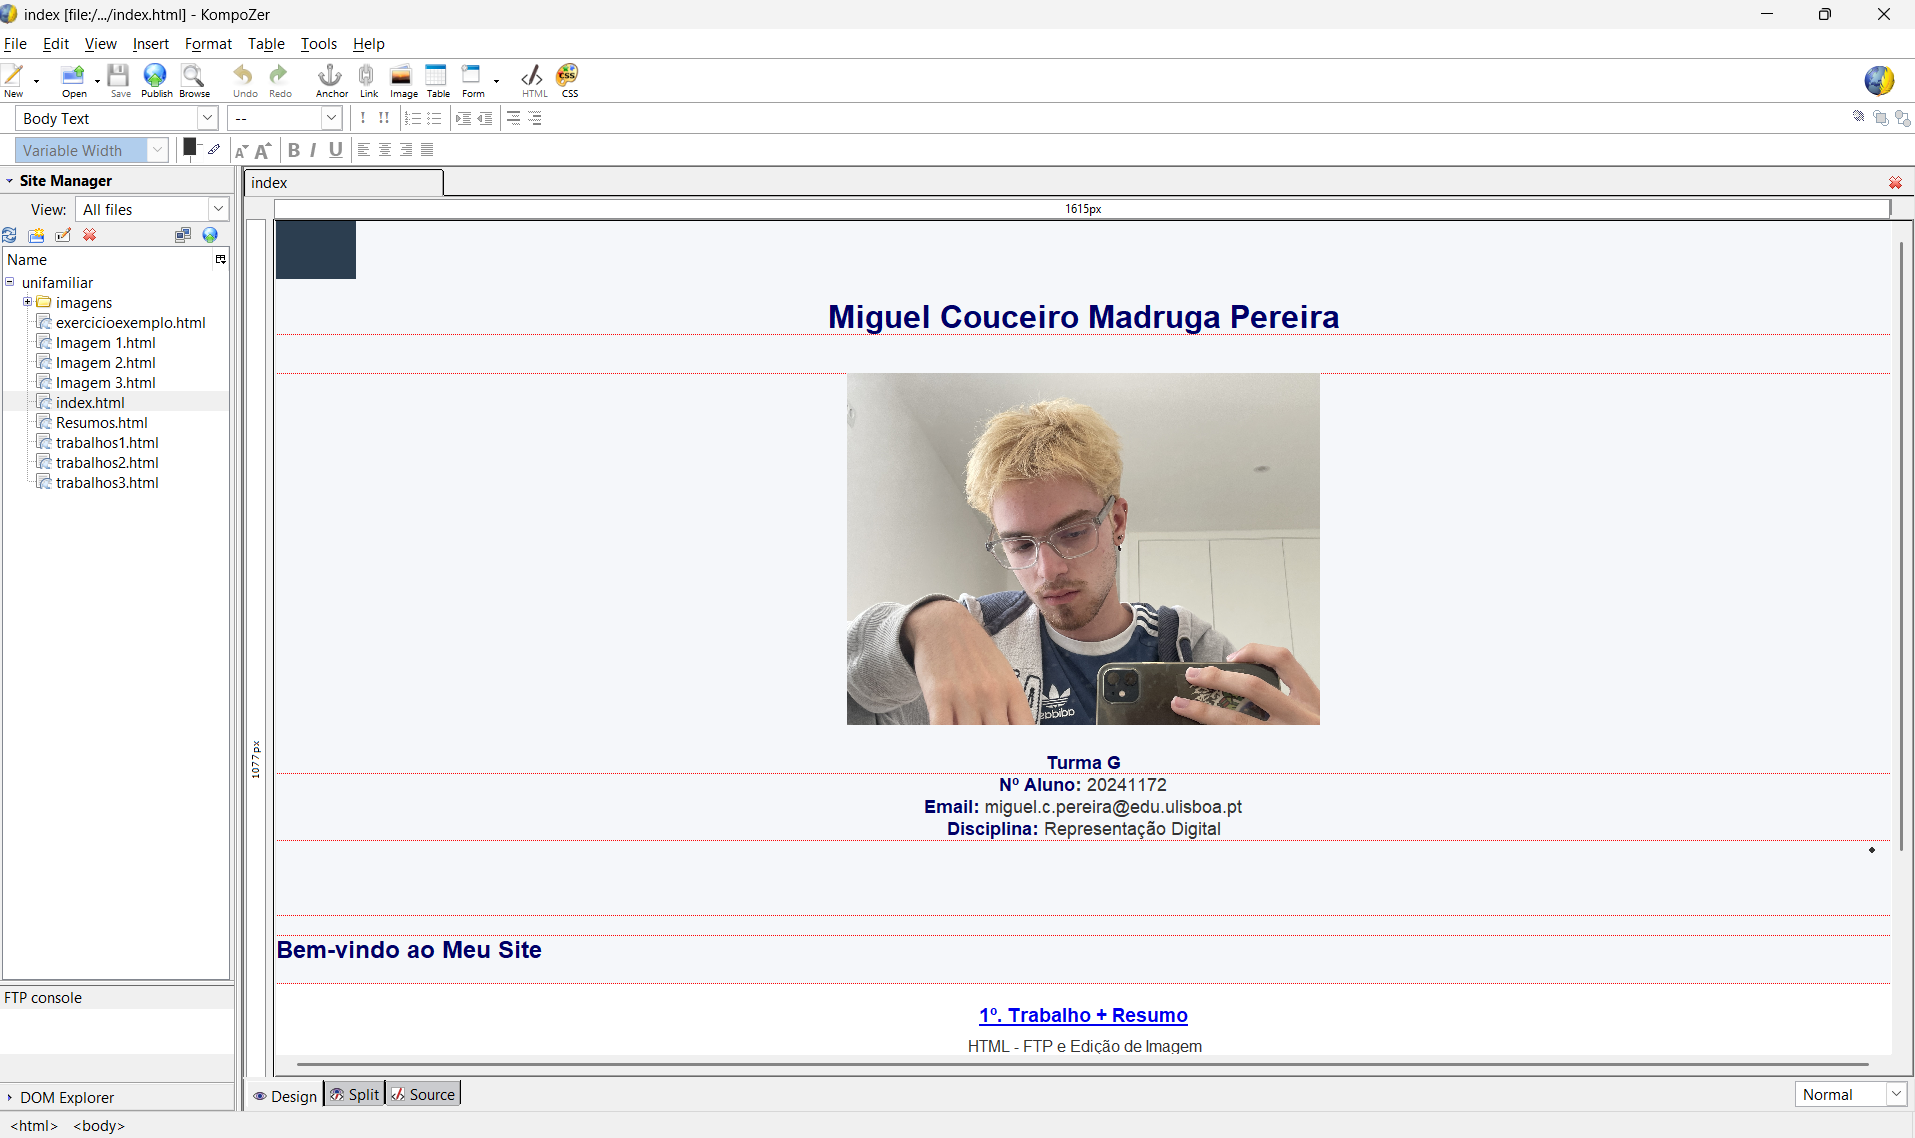Click the '1º. Trabalho + Resumo' link

click(x=1083, y=1015)
